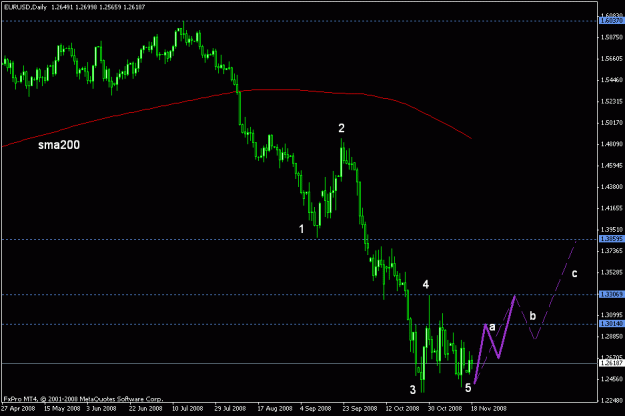Click the '15 May 2008' date label
This screenshot has width=625, height=416.
click(x=62, y=408)
